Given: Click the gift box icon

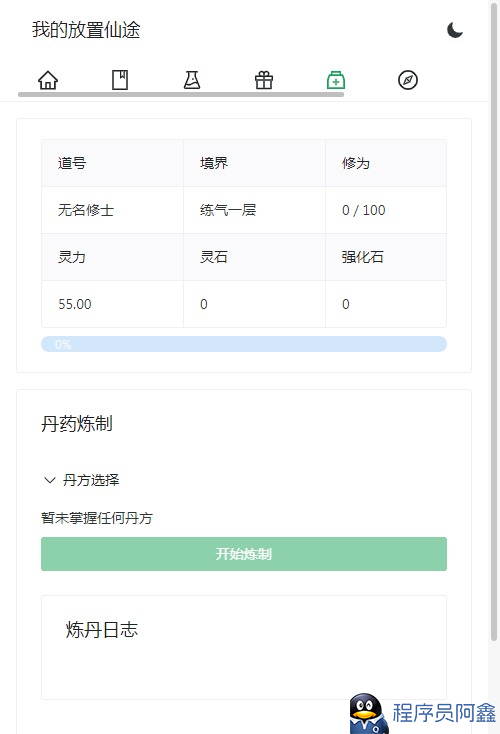Looking at the screenshot, I should [264, 80].
